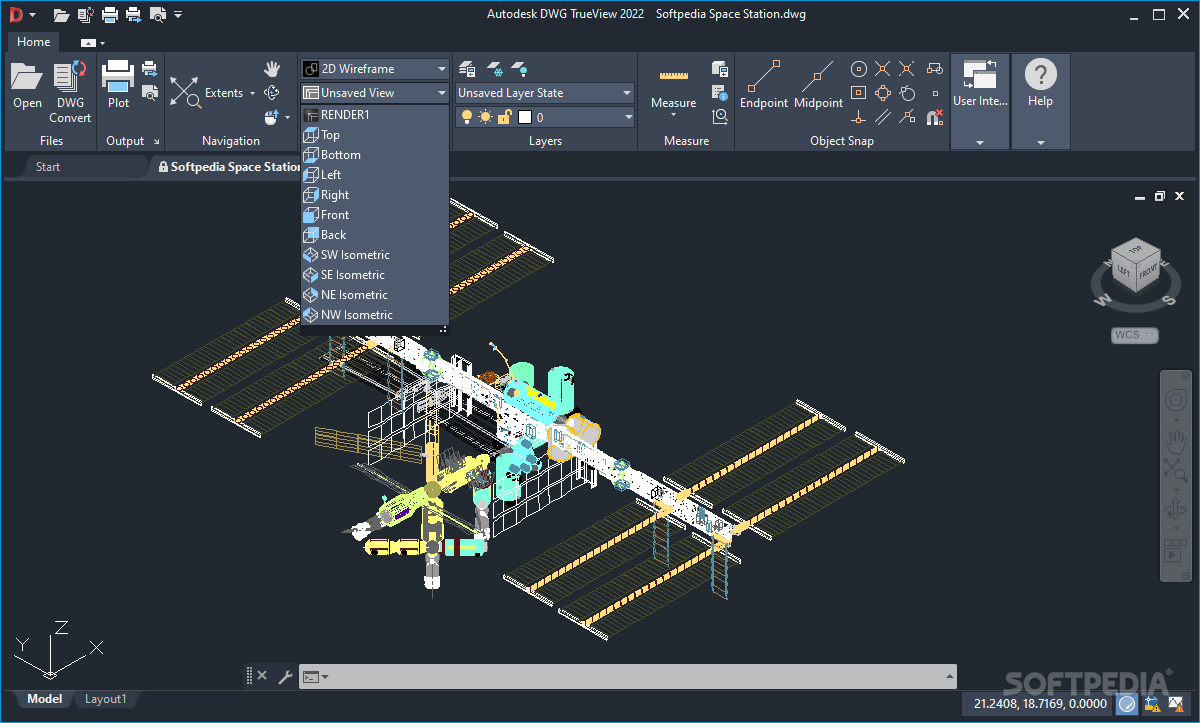Toggle layer 0 on/off lightbulb

(466, 117)
